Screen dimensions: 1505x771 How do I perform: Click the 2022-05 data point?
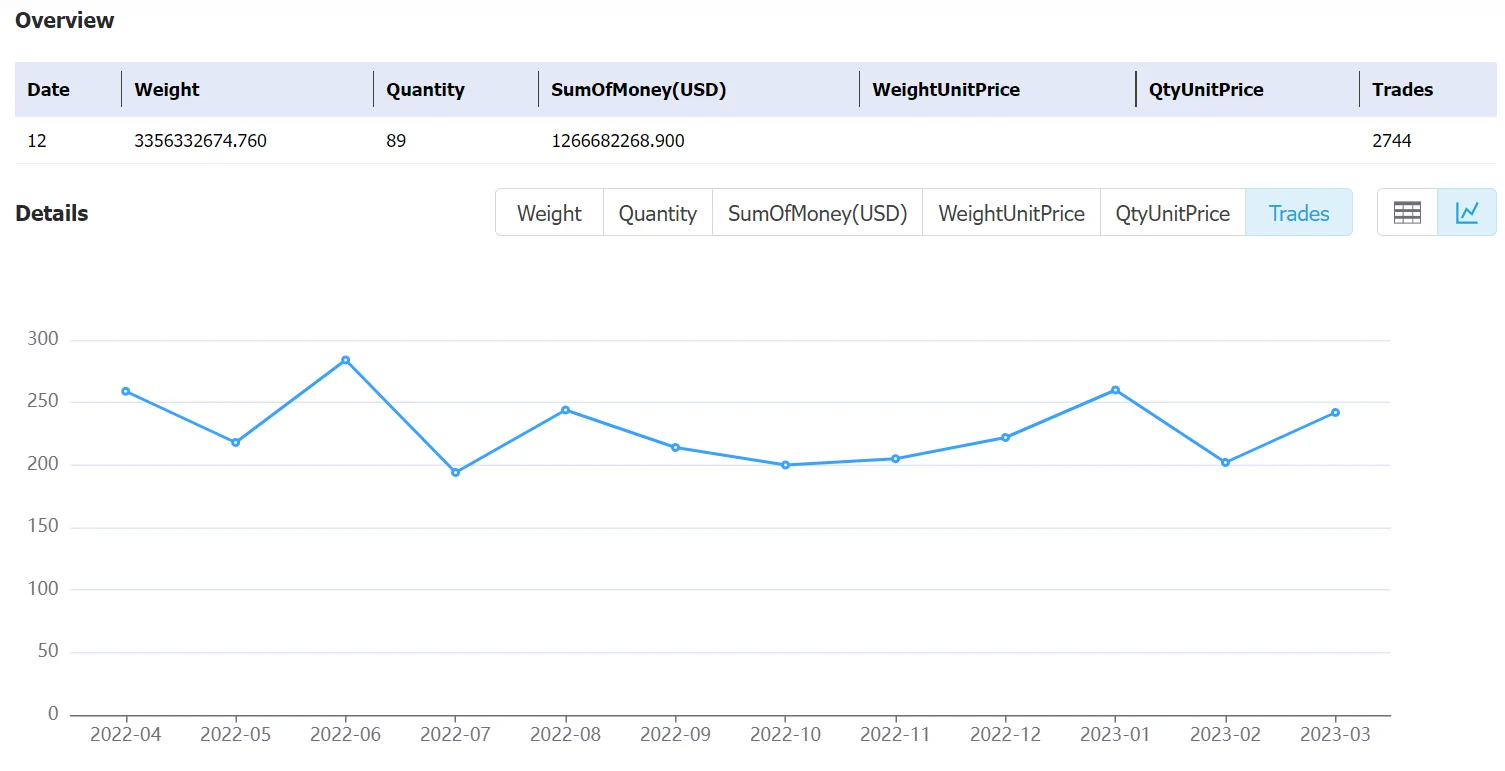(x=236, y=442)
